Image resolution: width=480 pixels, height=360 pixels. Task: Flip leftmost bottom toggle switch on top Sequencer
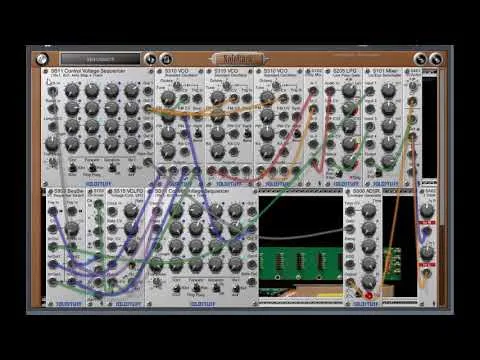pos(72,168)
